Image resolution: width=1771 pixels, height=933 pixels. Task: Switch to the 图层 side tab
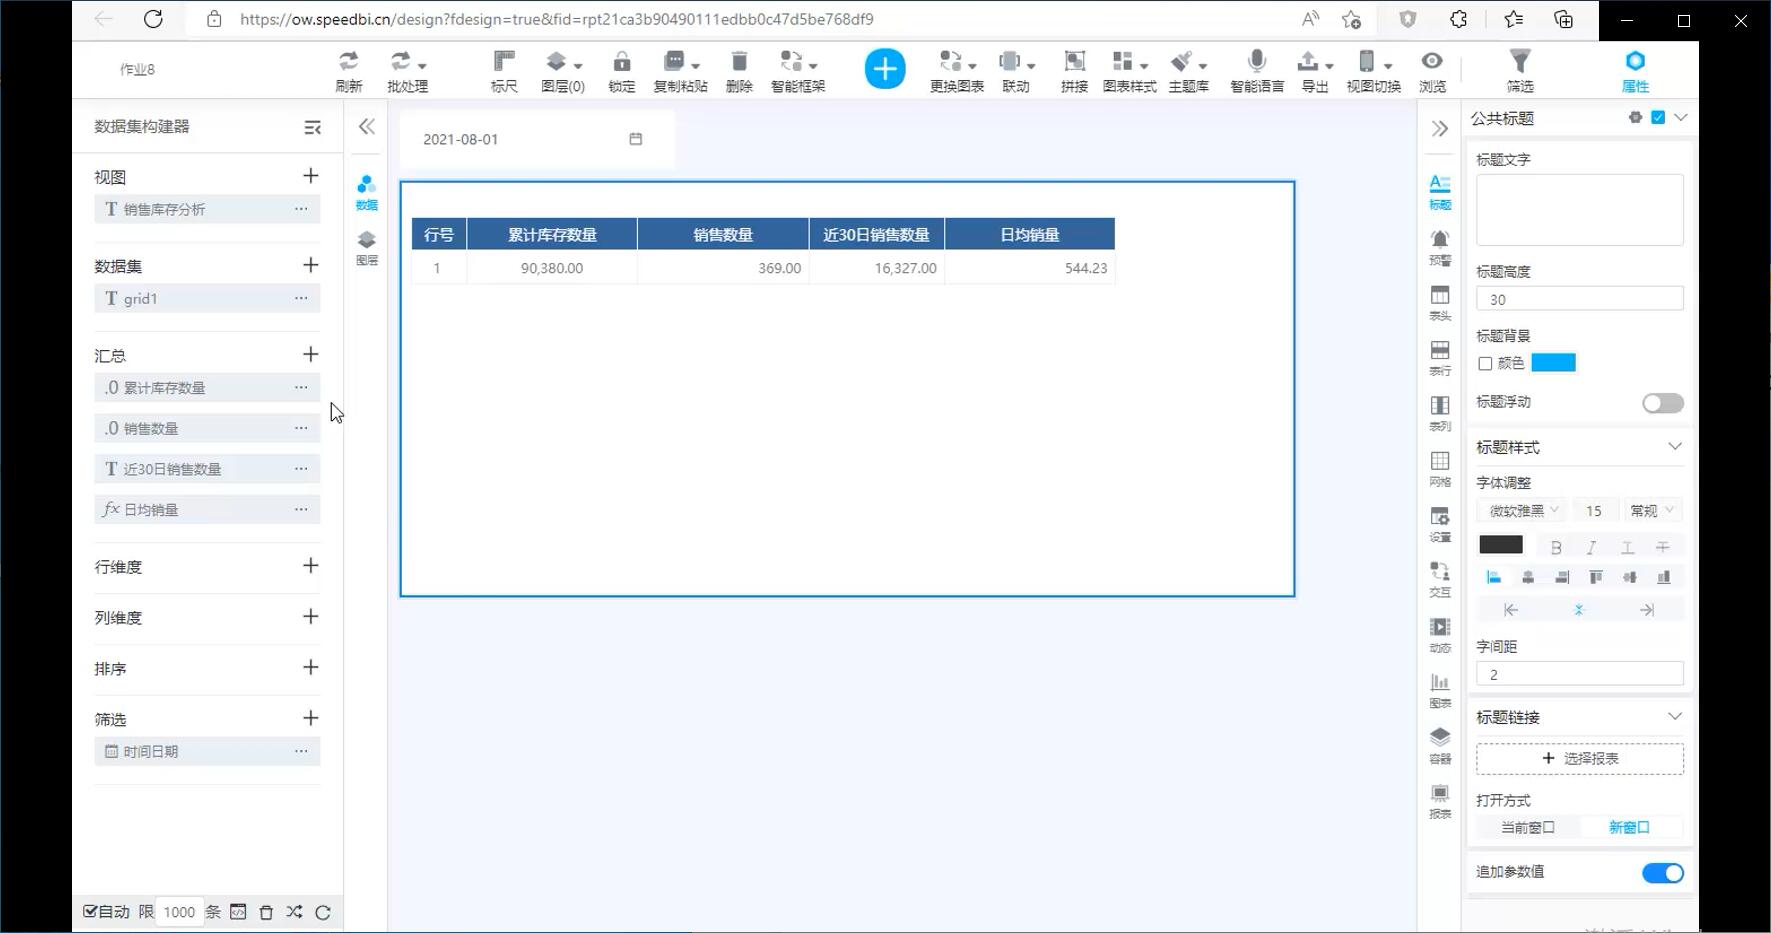(x=367, y=246)
